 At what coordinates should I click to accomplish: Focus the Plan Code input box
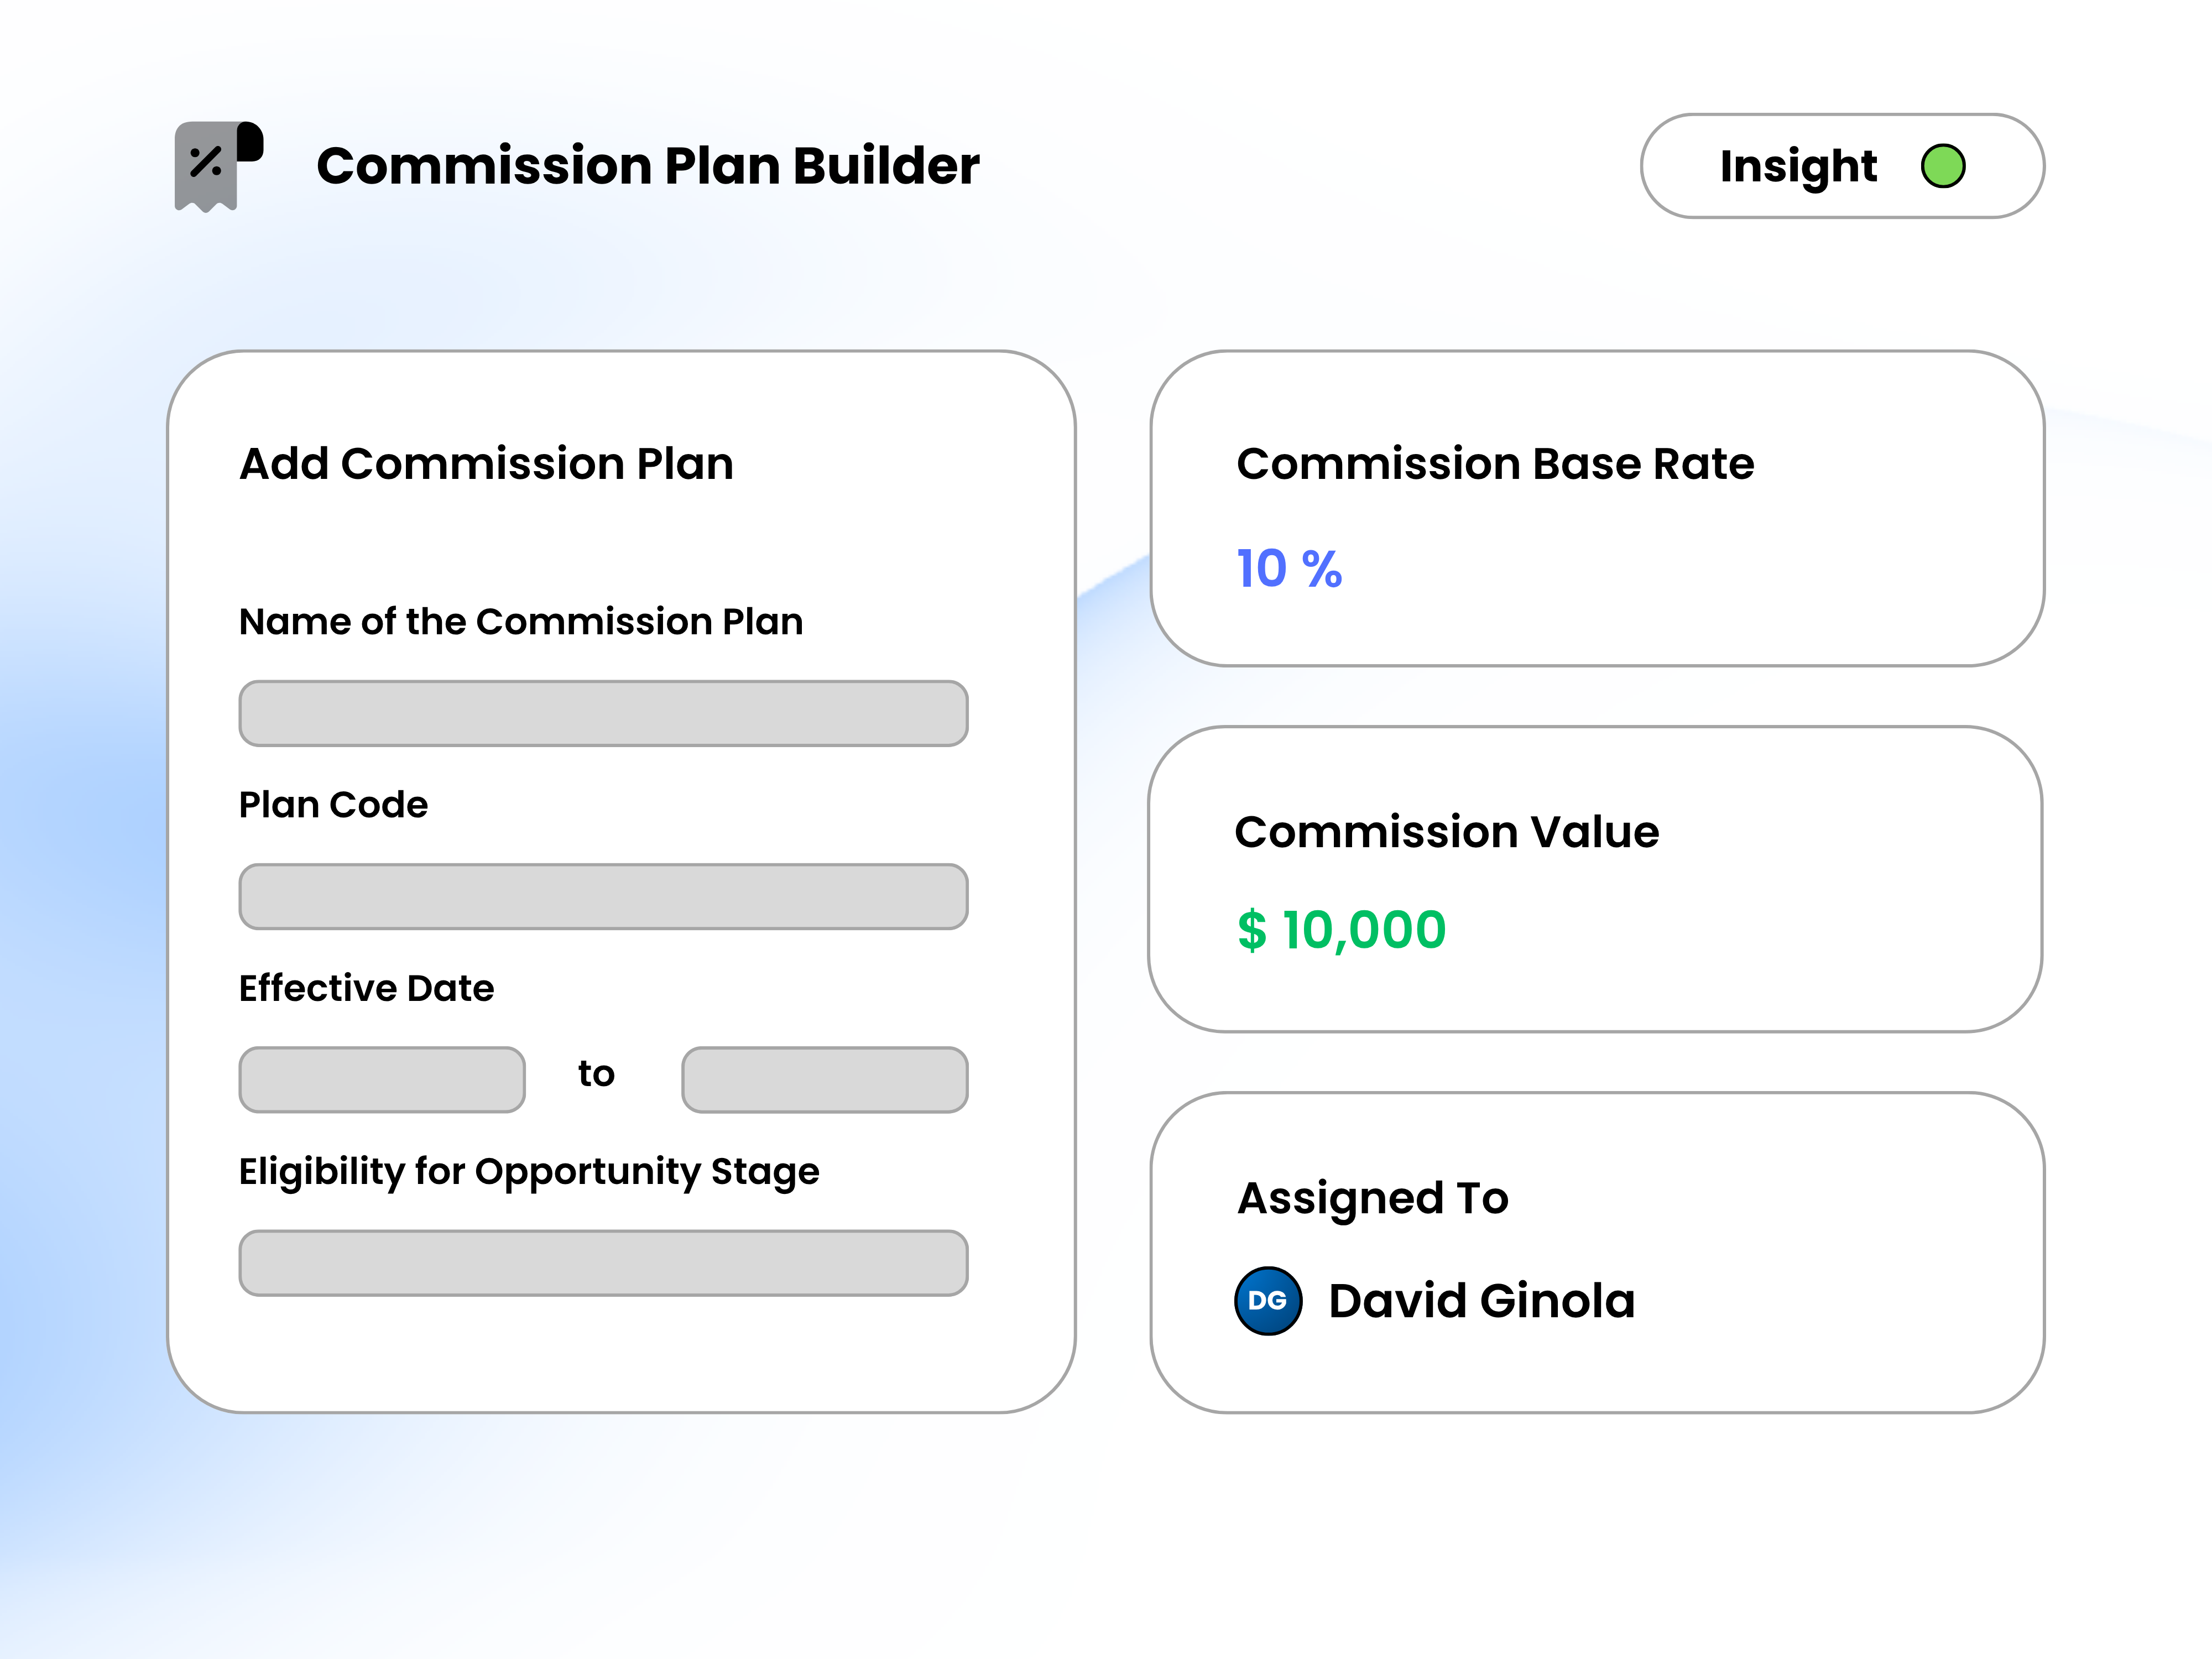(603, 897)
